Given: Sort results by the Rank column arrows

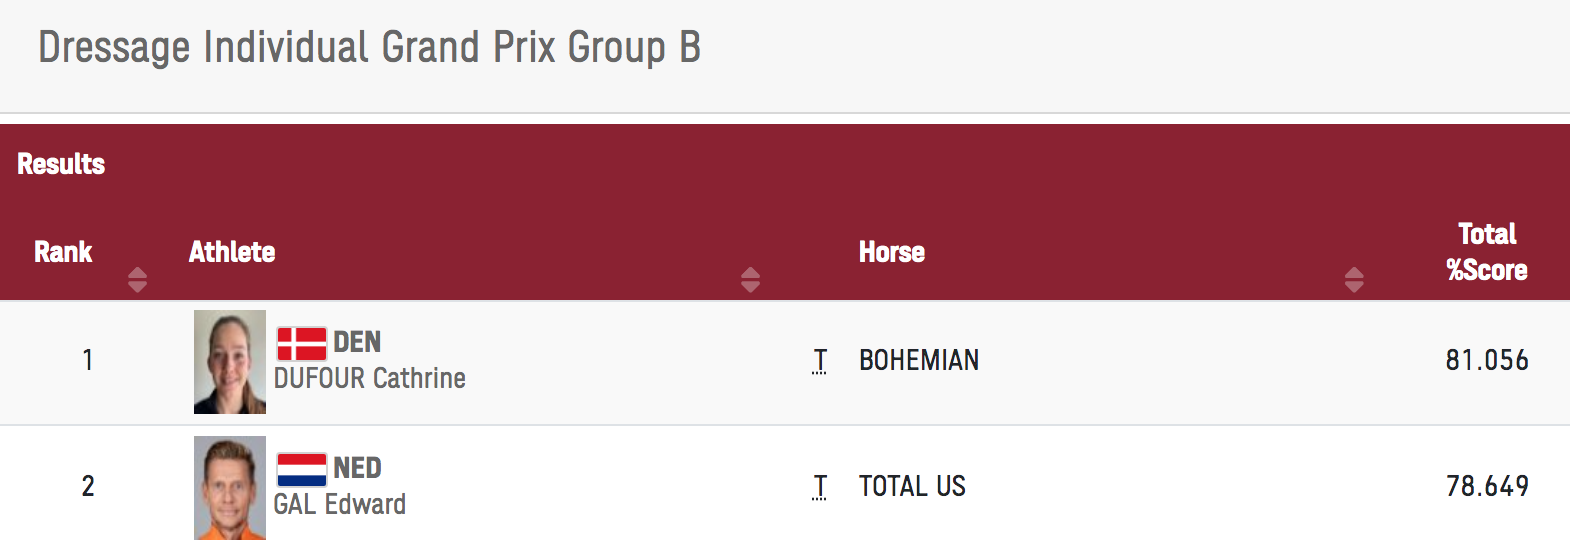Looking at the screenshot, I should tap(138, 280).
